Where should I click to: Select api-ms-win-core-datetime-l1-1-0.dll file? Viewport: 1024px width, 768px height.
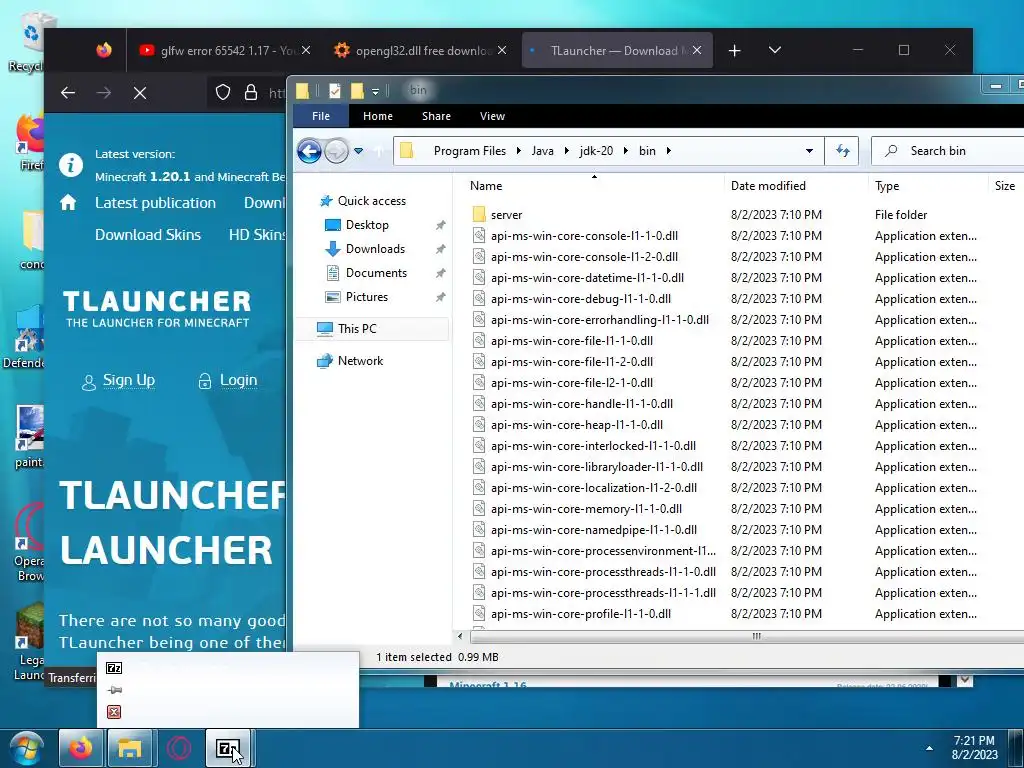click(587, 278)
